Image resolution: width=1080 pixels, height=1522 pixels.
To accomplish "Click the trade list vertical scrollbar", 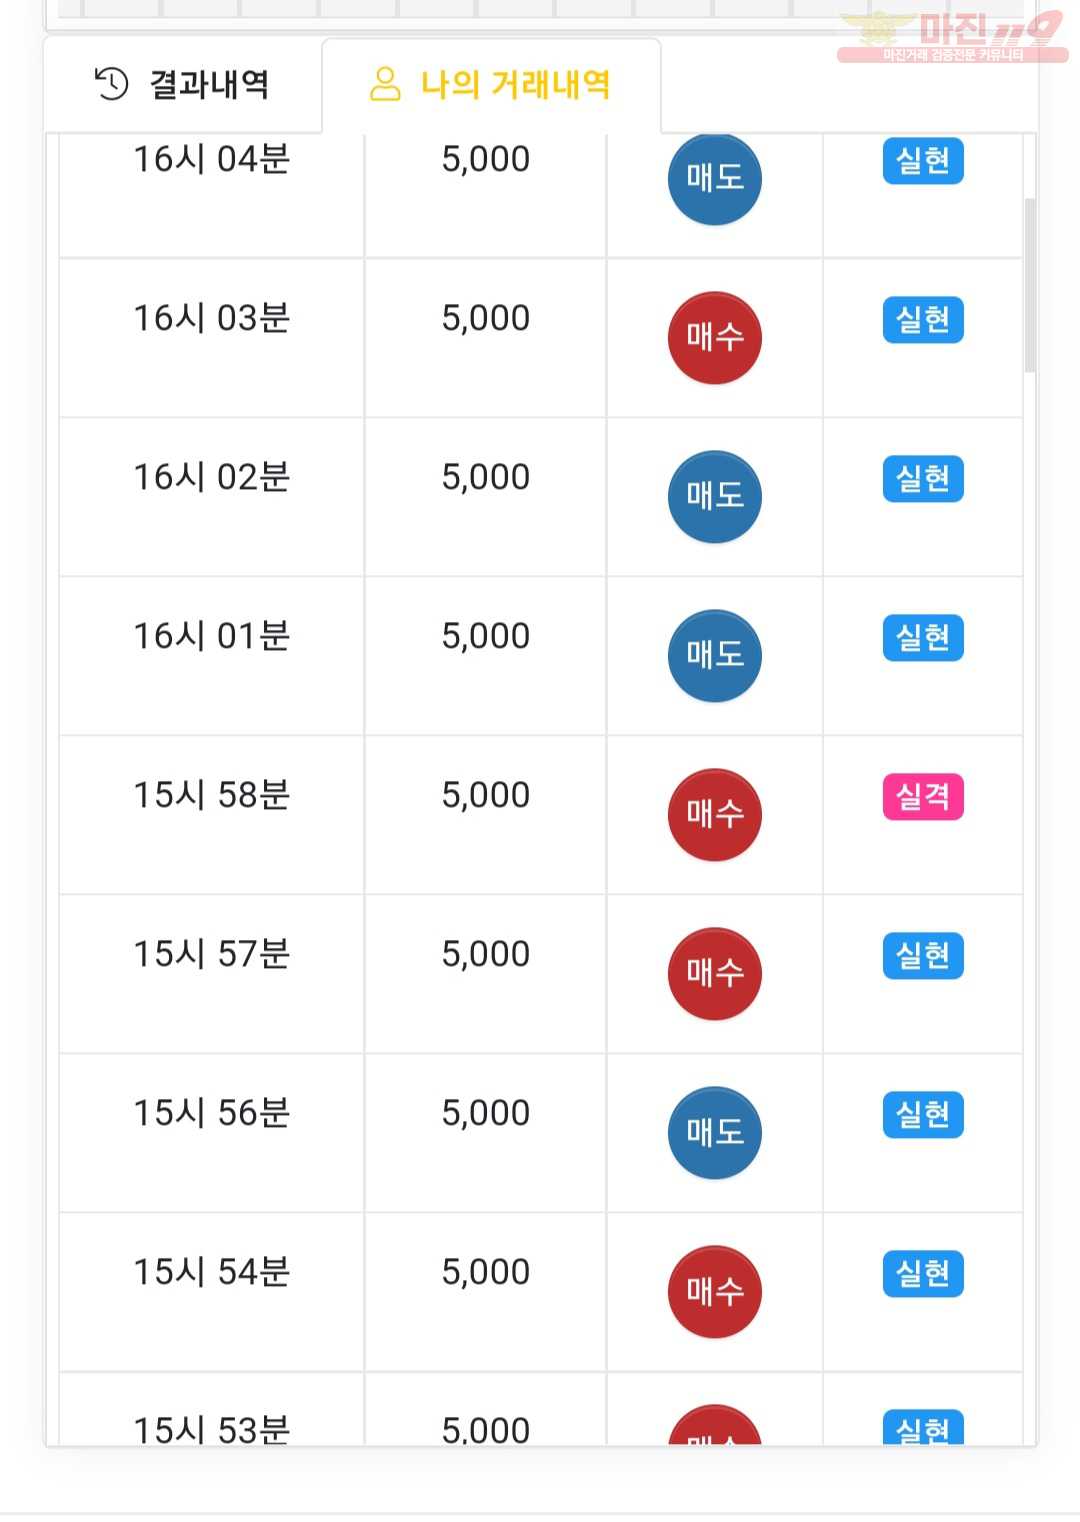I will [x=1030, y=285].
